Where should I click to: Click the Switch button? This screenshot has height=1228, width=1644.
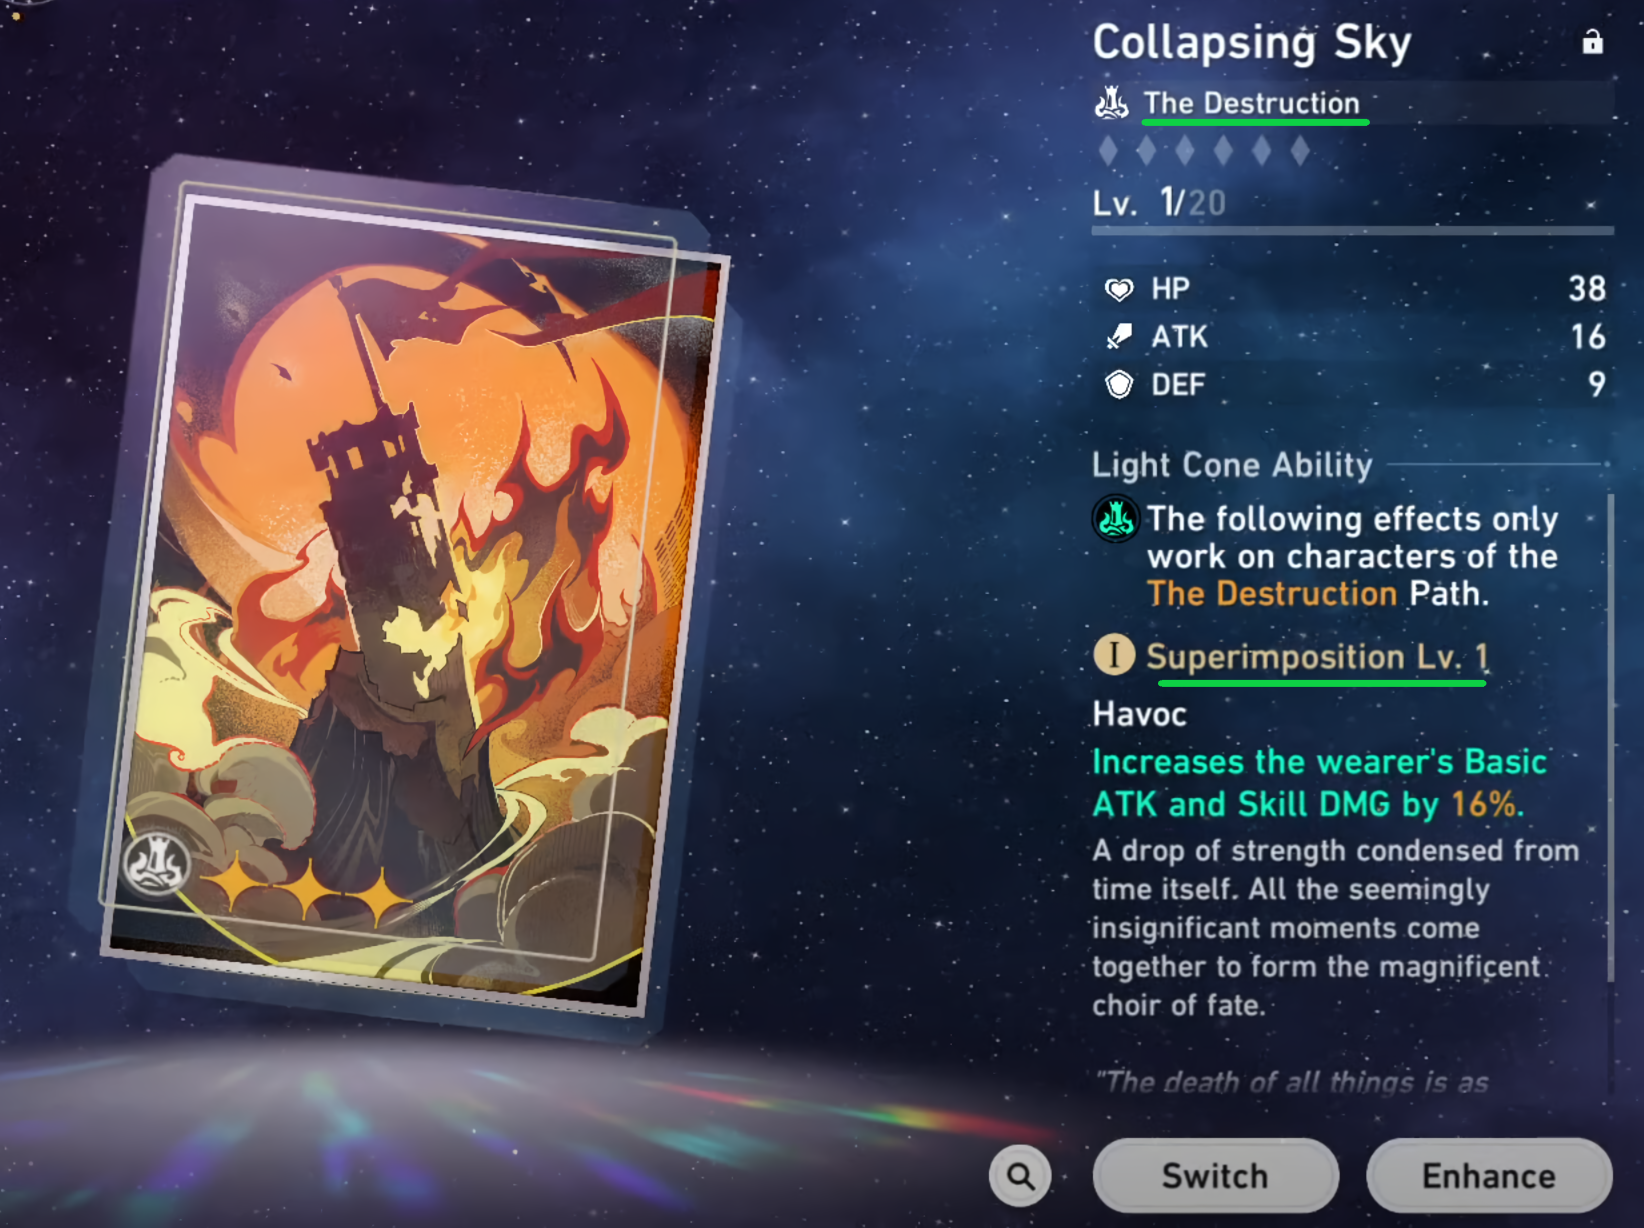click(x=1215, y=1176)
